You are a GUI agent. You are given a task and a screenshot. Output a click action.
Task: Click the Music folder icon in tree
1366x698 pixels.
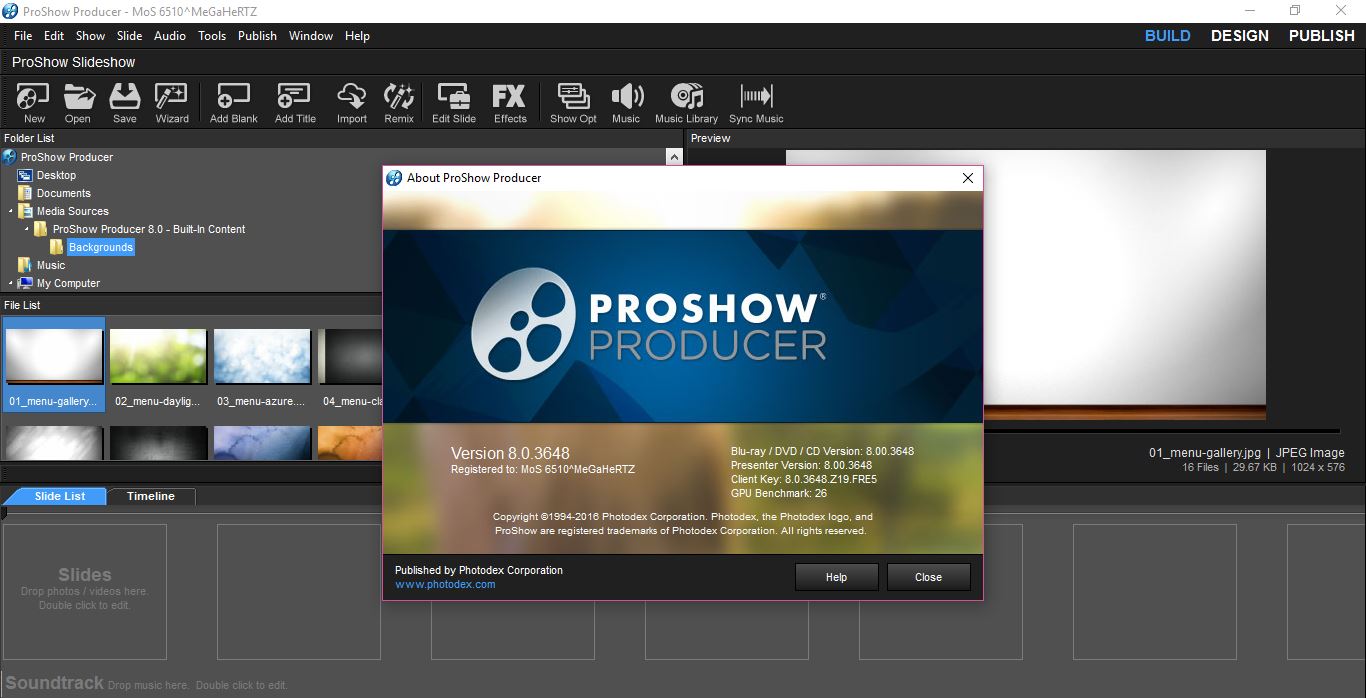click(25, 265)
